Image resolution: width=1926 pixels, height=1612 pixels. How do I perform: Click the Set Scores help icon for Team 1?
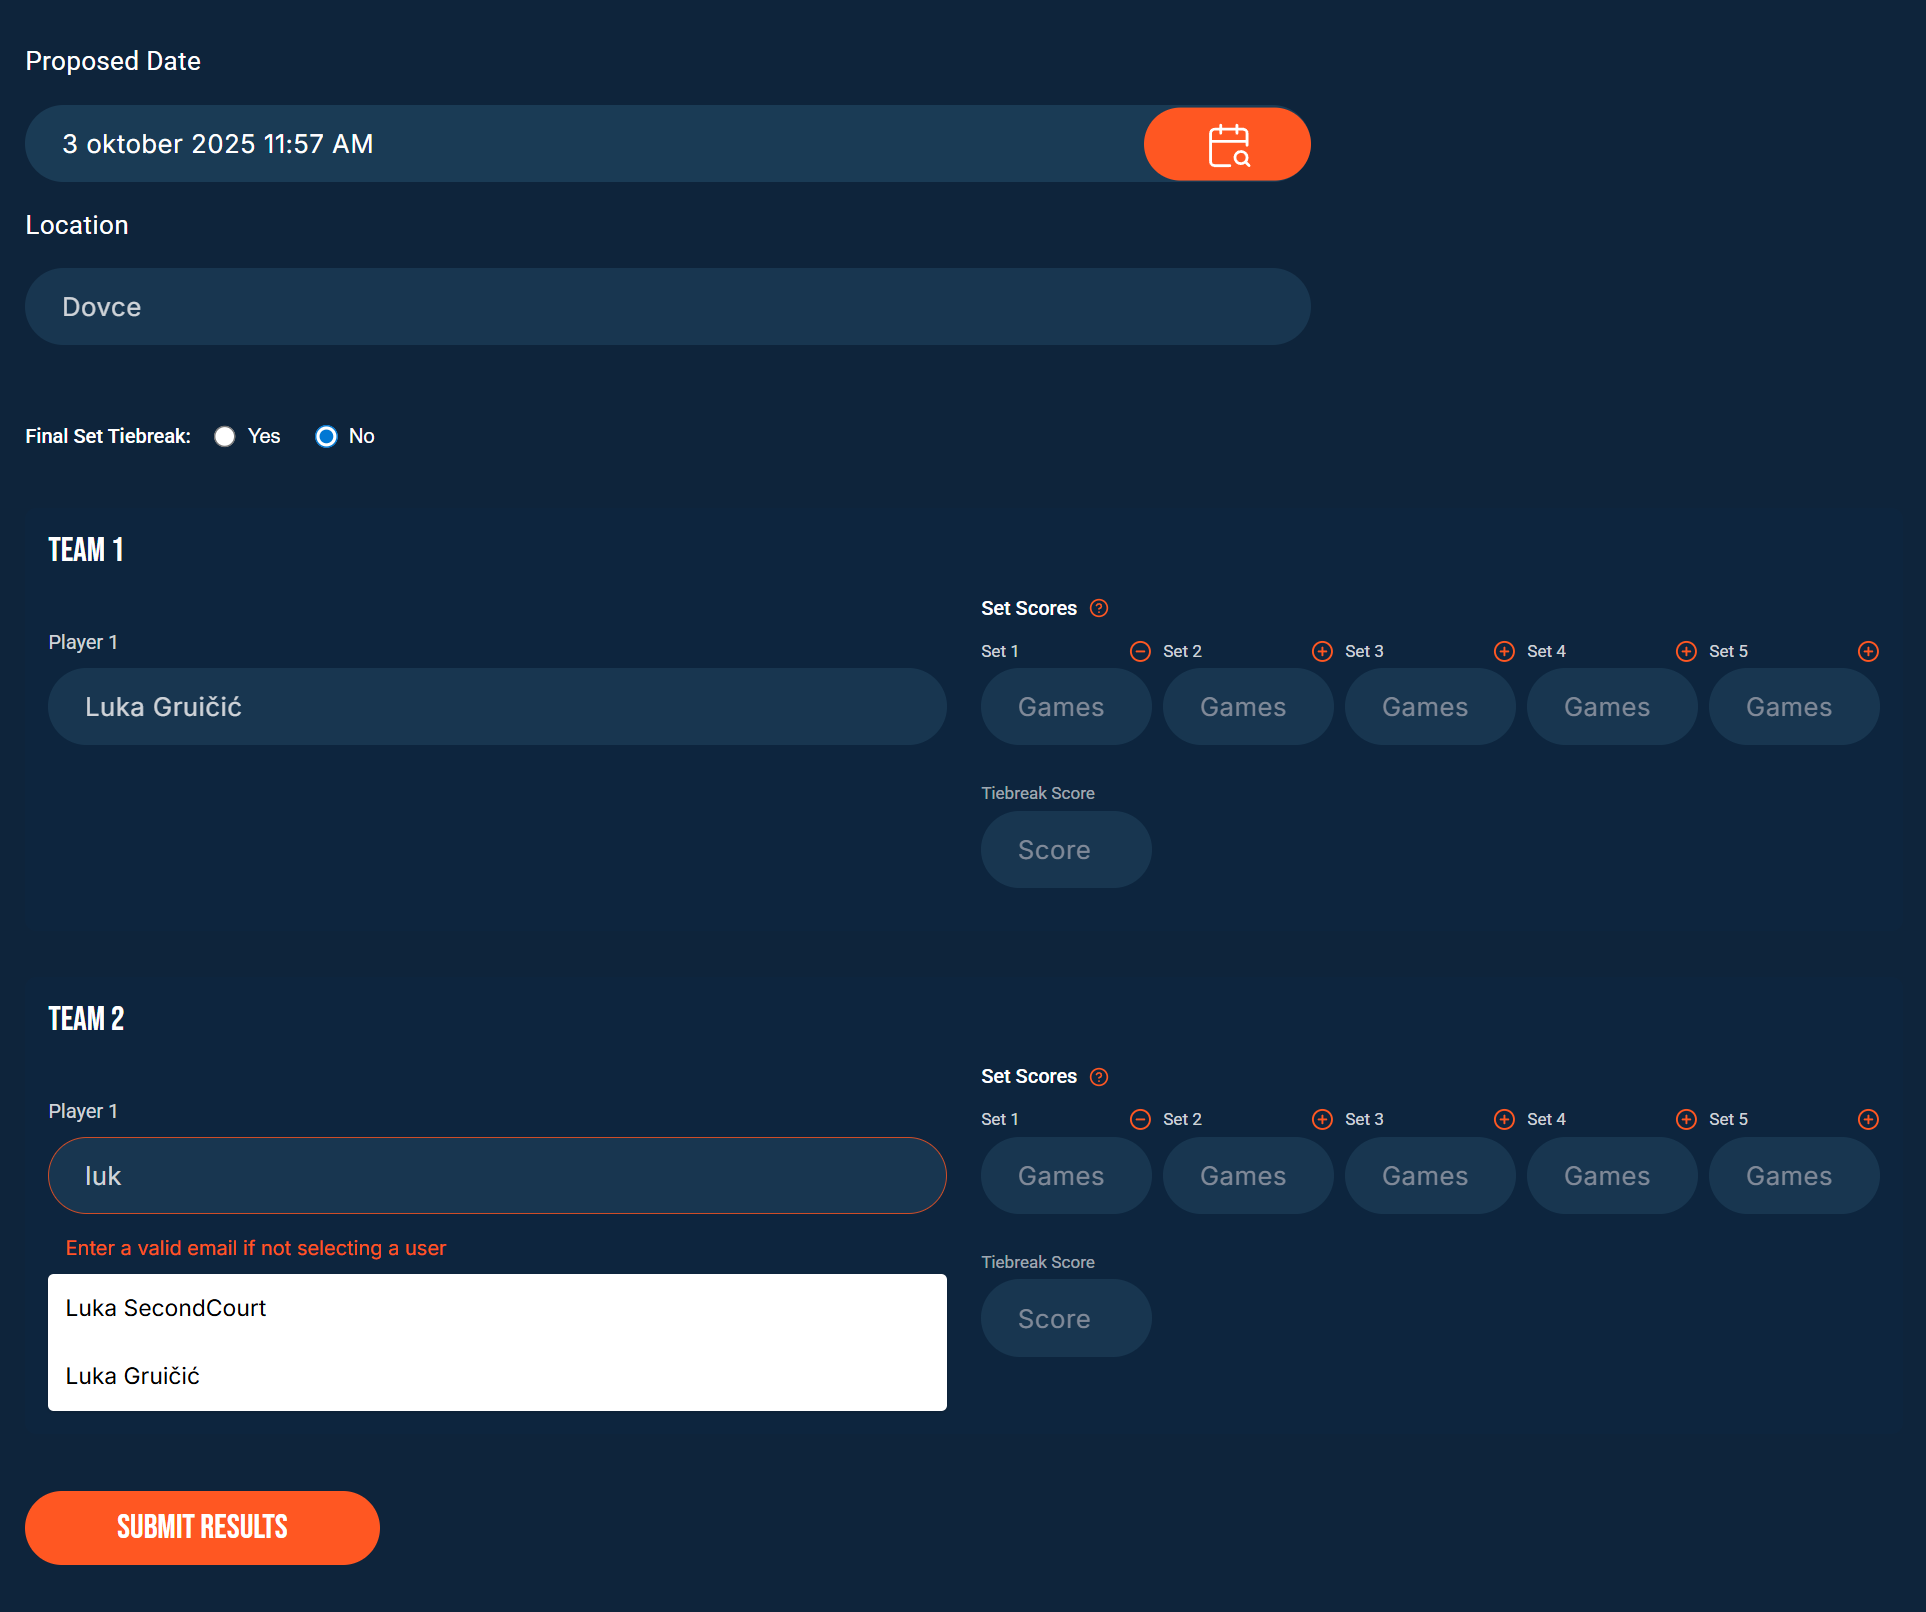(x=1098, y=607)
